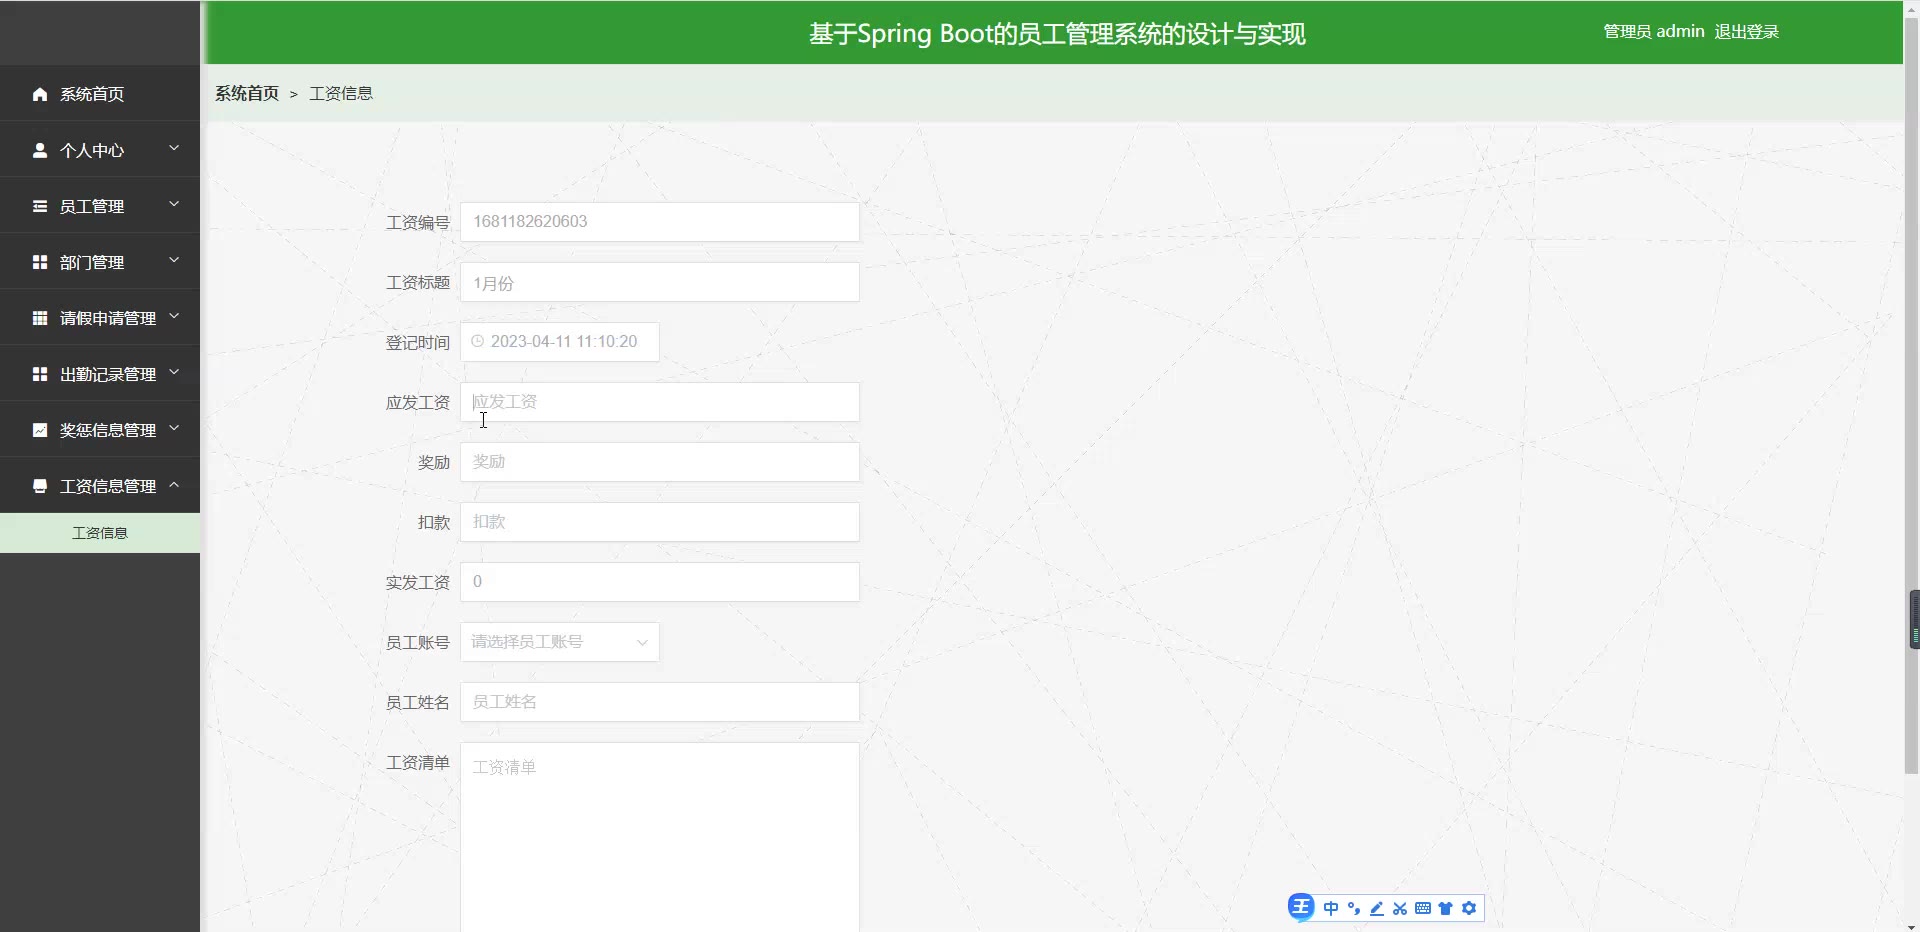
Task: Toggle the 中 Chinese/English input mode
Action: 1331,908
